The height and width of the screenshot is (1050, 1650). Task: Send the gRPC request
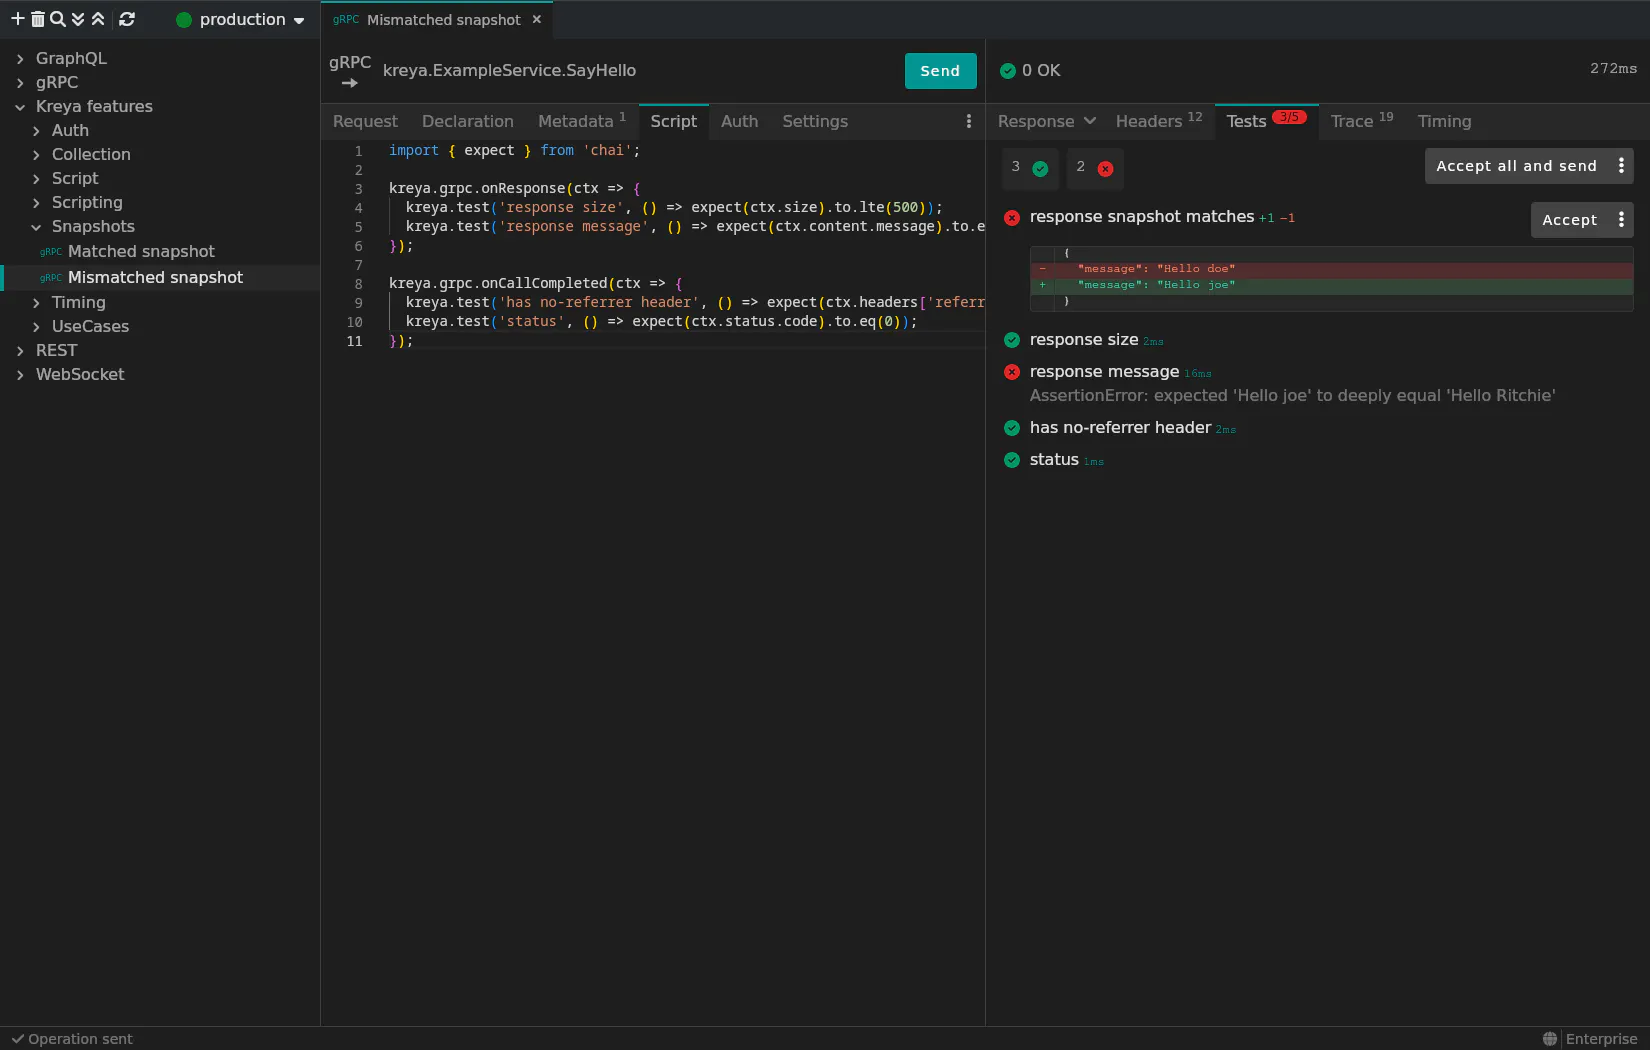point(940,71)
